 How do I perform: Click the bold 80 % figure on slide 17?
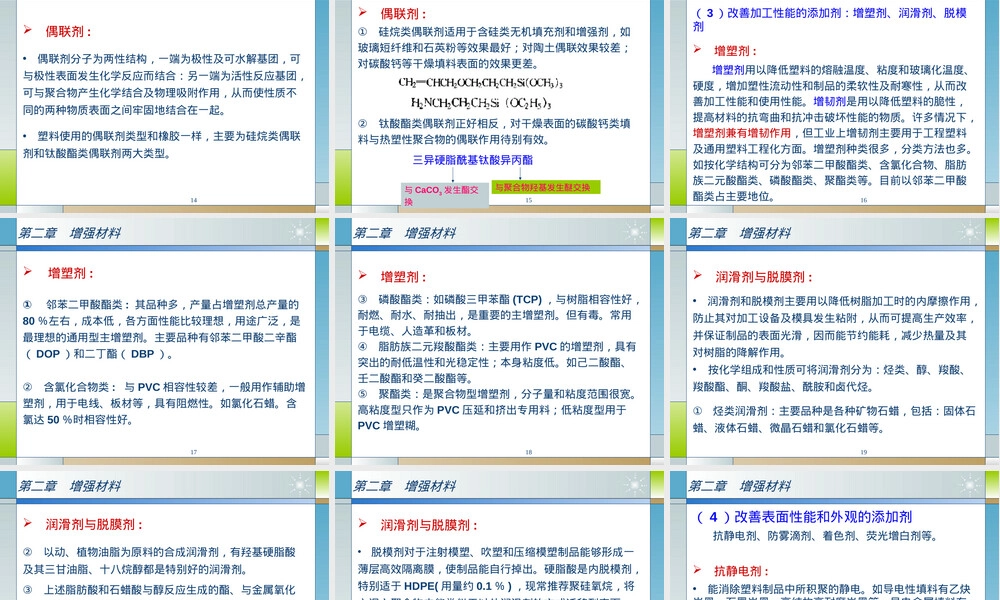[x=36, y=321]
